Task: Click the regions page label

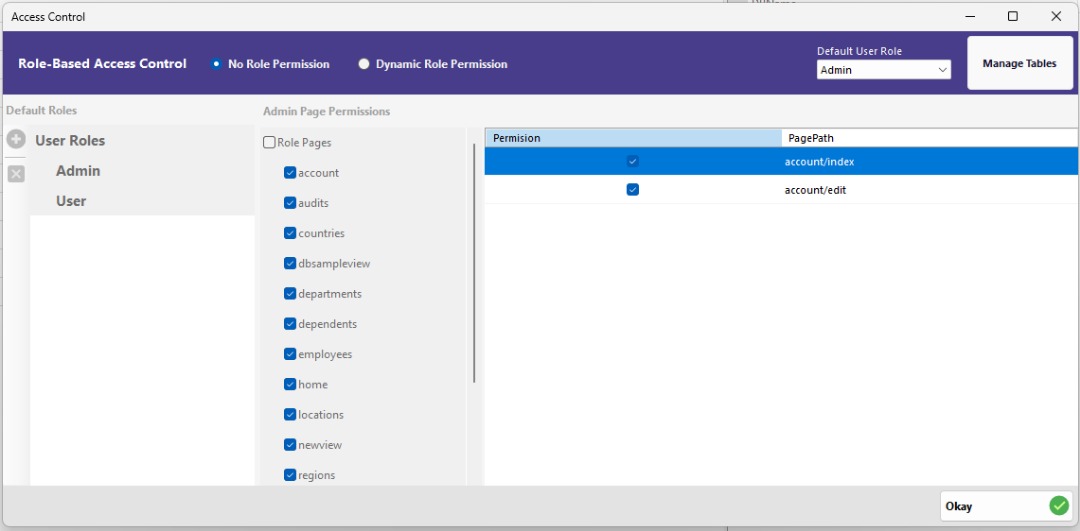Action: (x=317, y=476)
